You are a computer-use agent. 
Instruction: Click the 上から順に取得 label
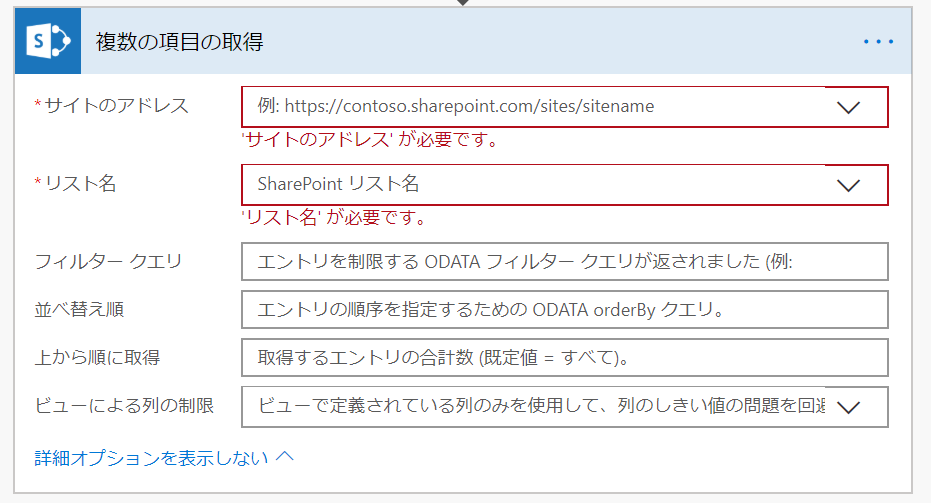(97, 358)
